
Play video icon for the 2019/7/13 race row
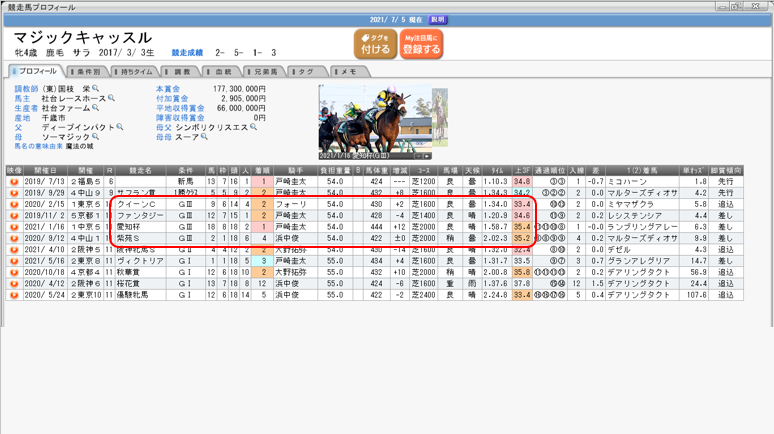14,181
